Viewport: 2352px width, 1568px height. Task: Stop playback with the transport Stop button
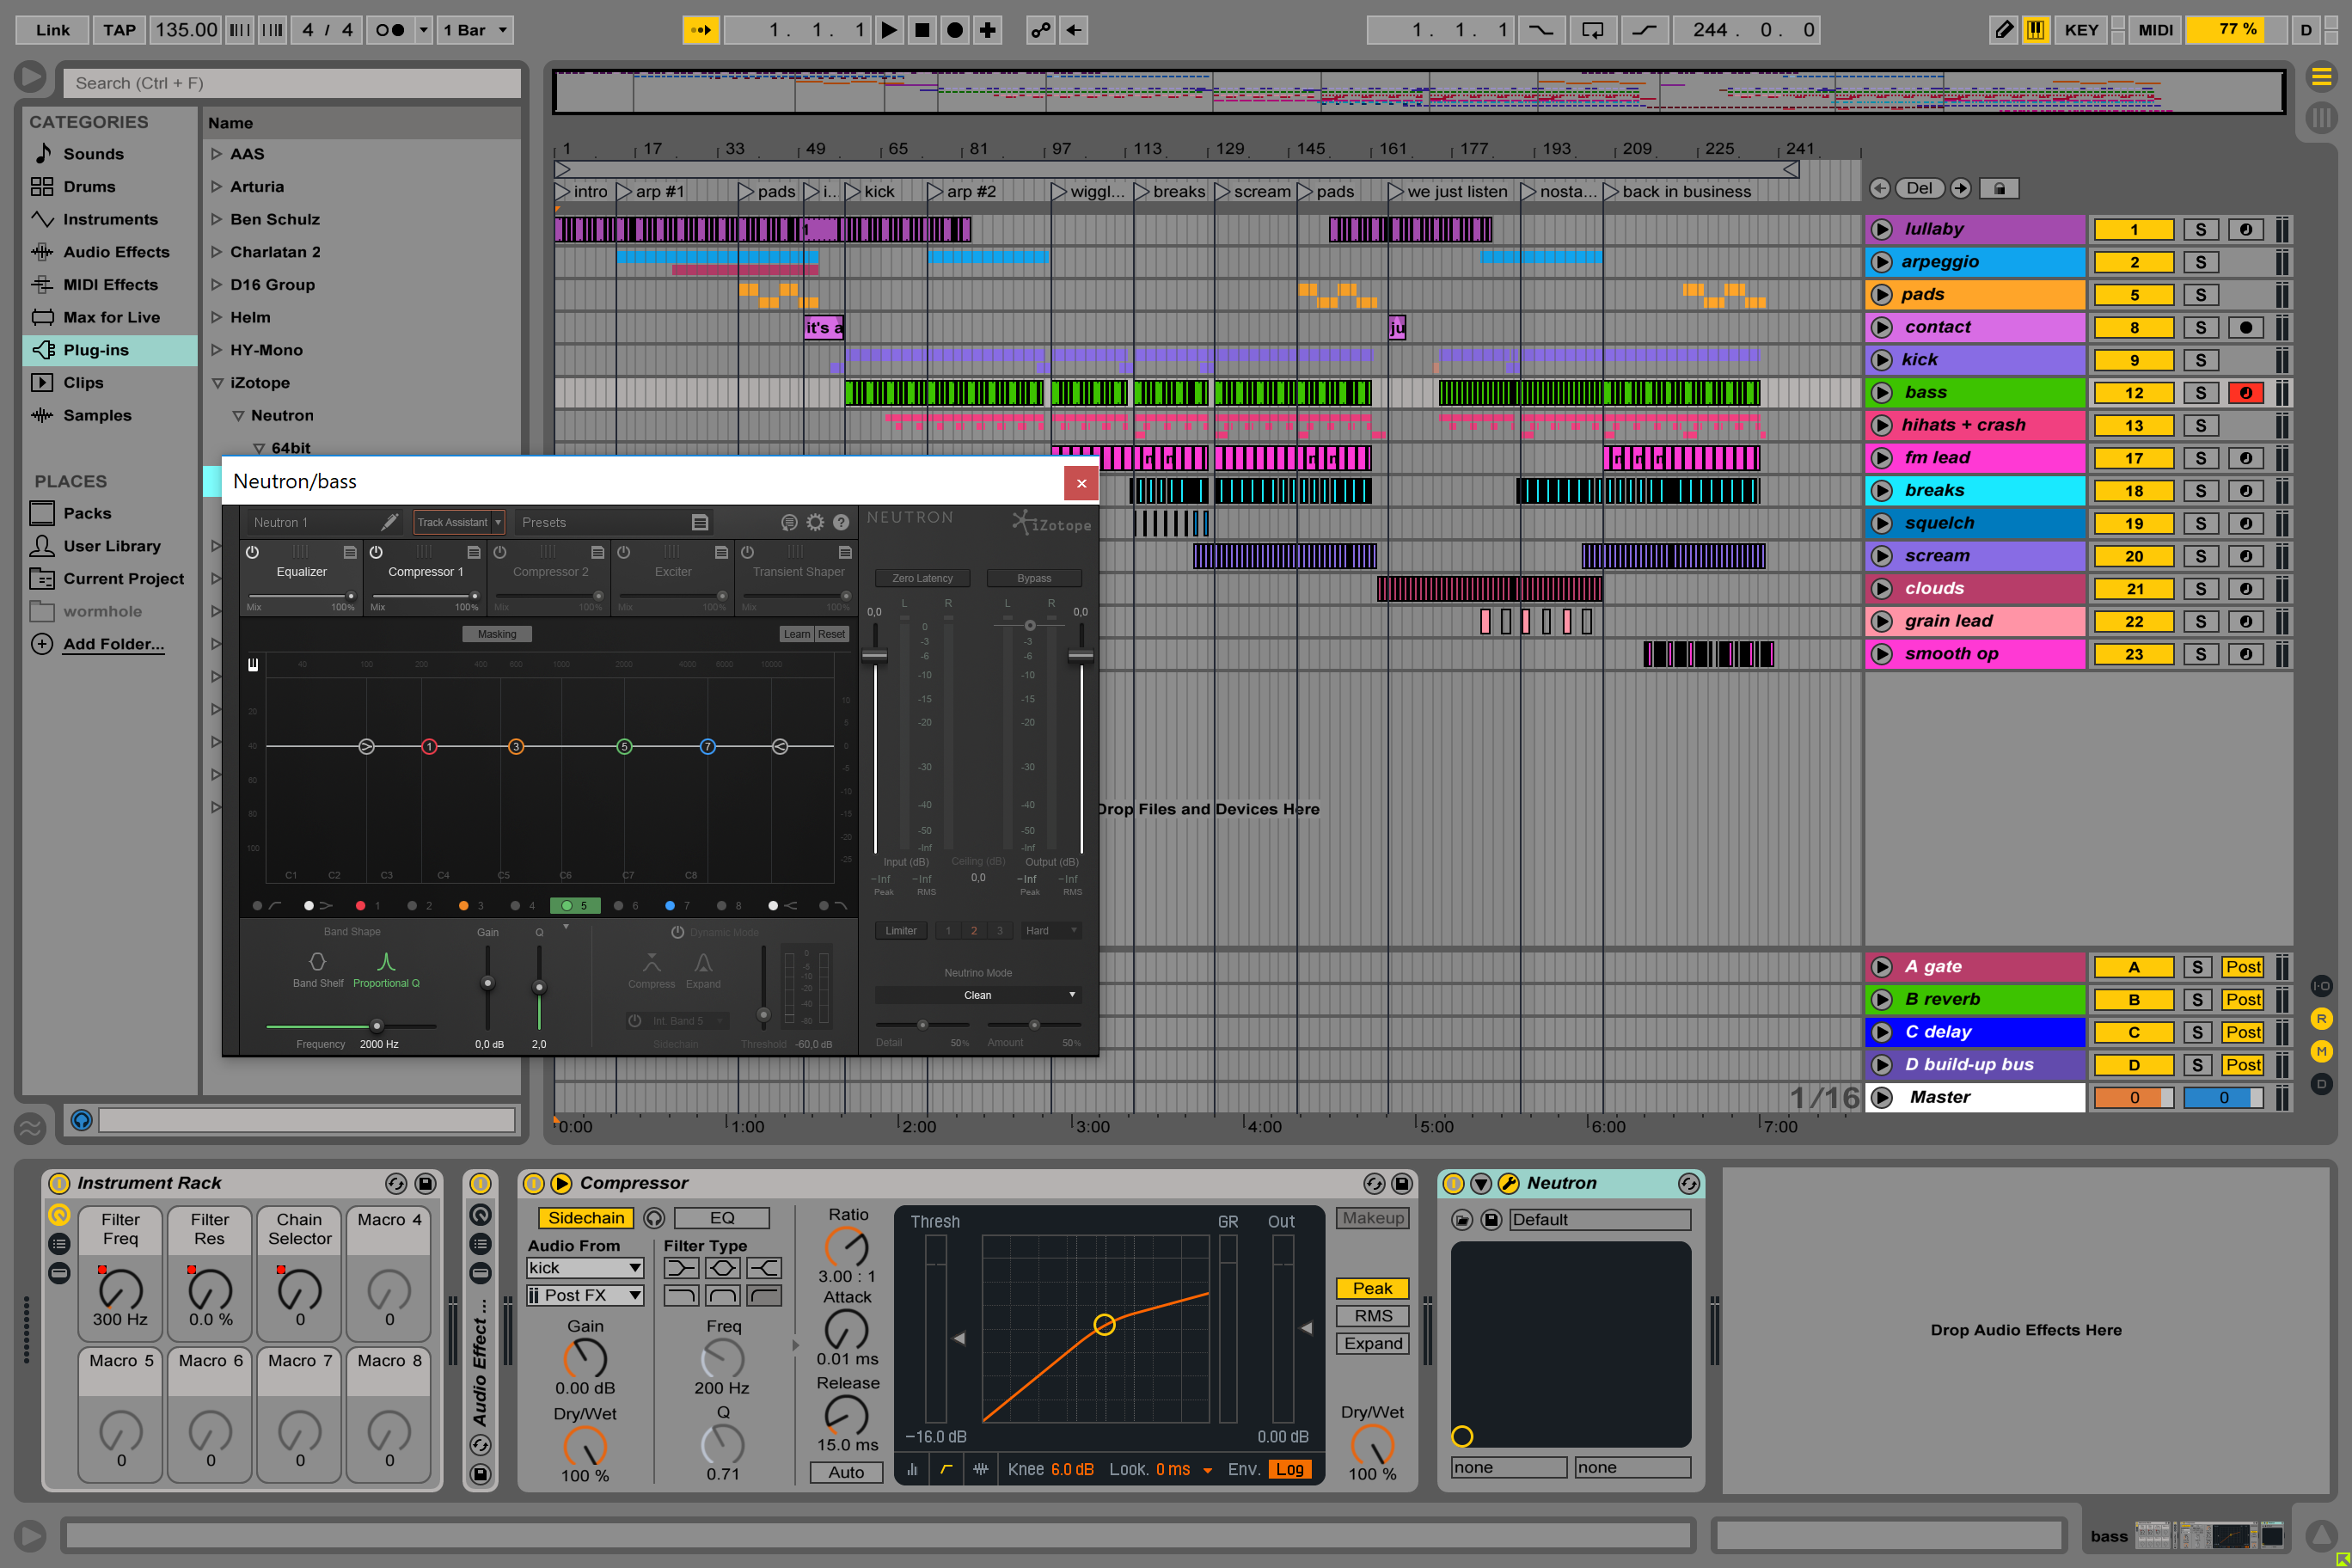(922, 30)
